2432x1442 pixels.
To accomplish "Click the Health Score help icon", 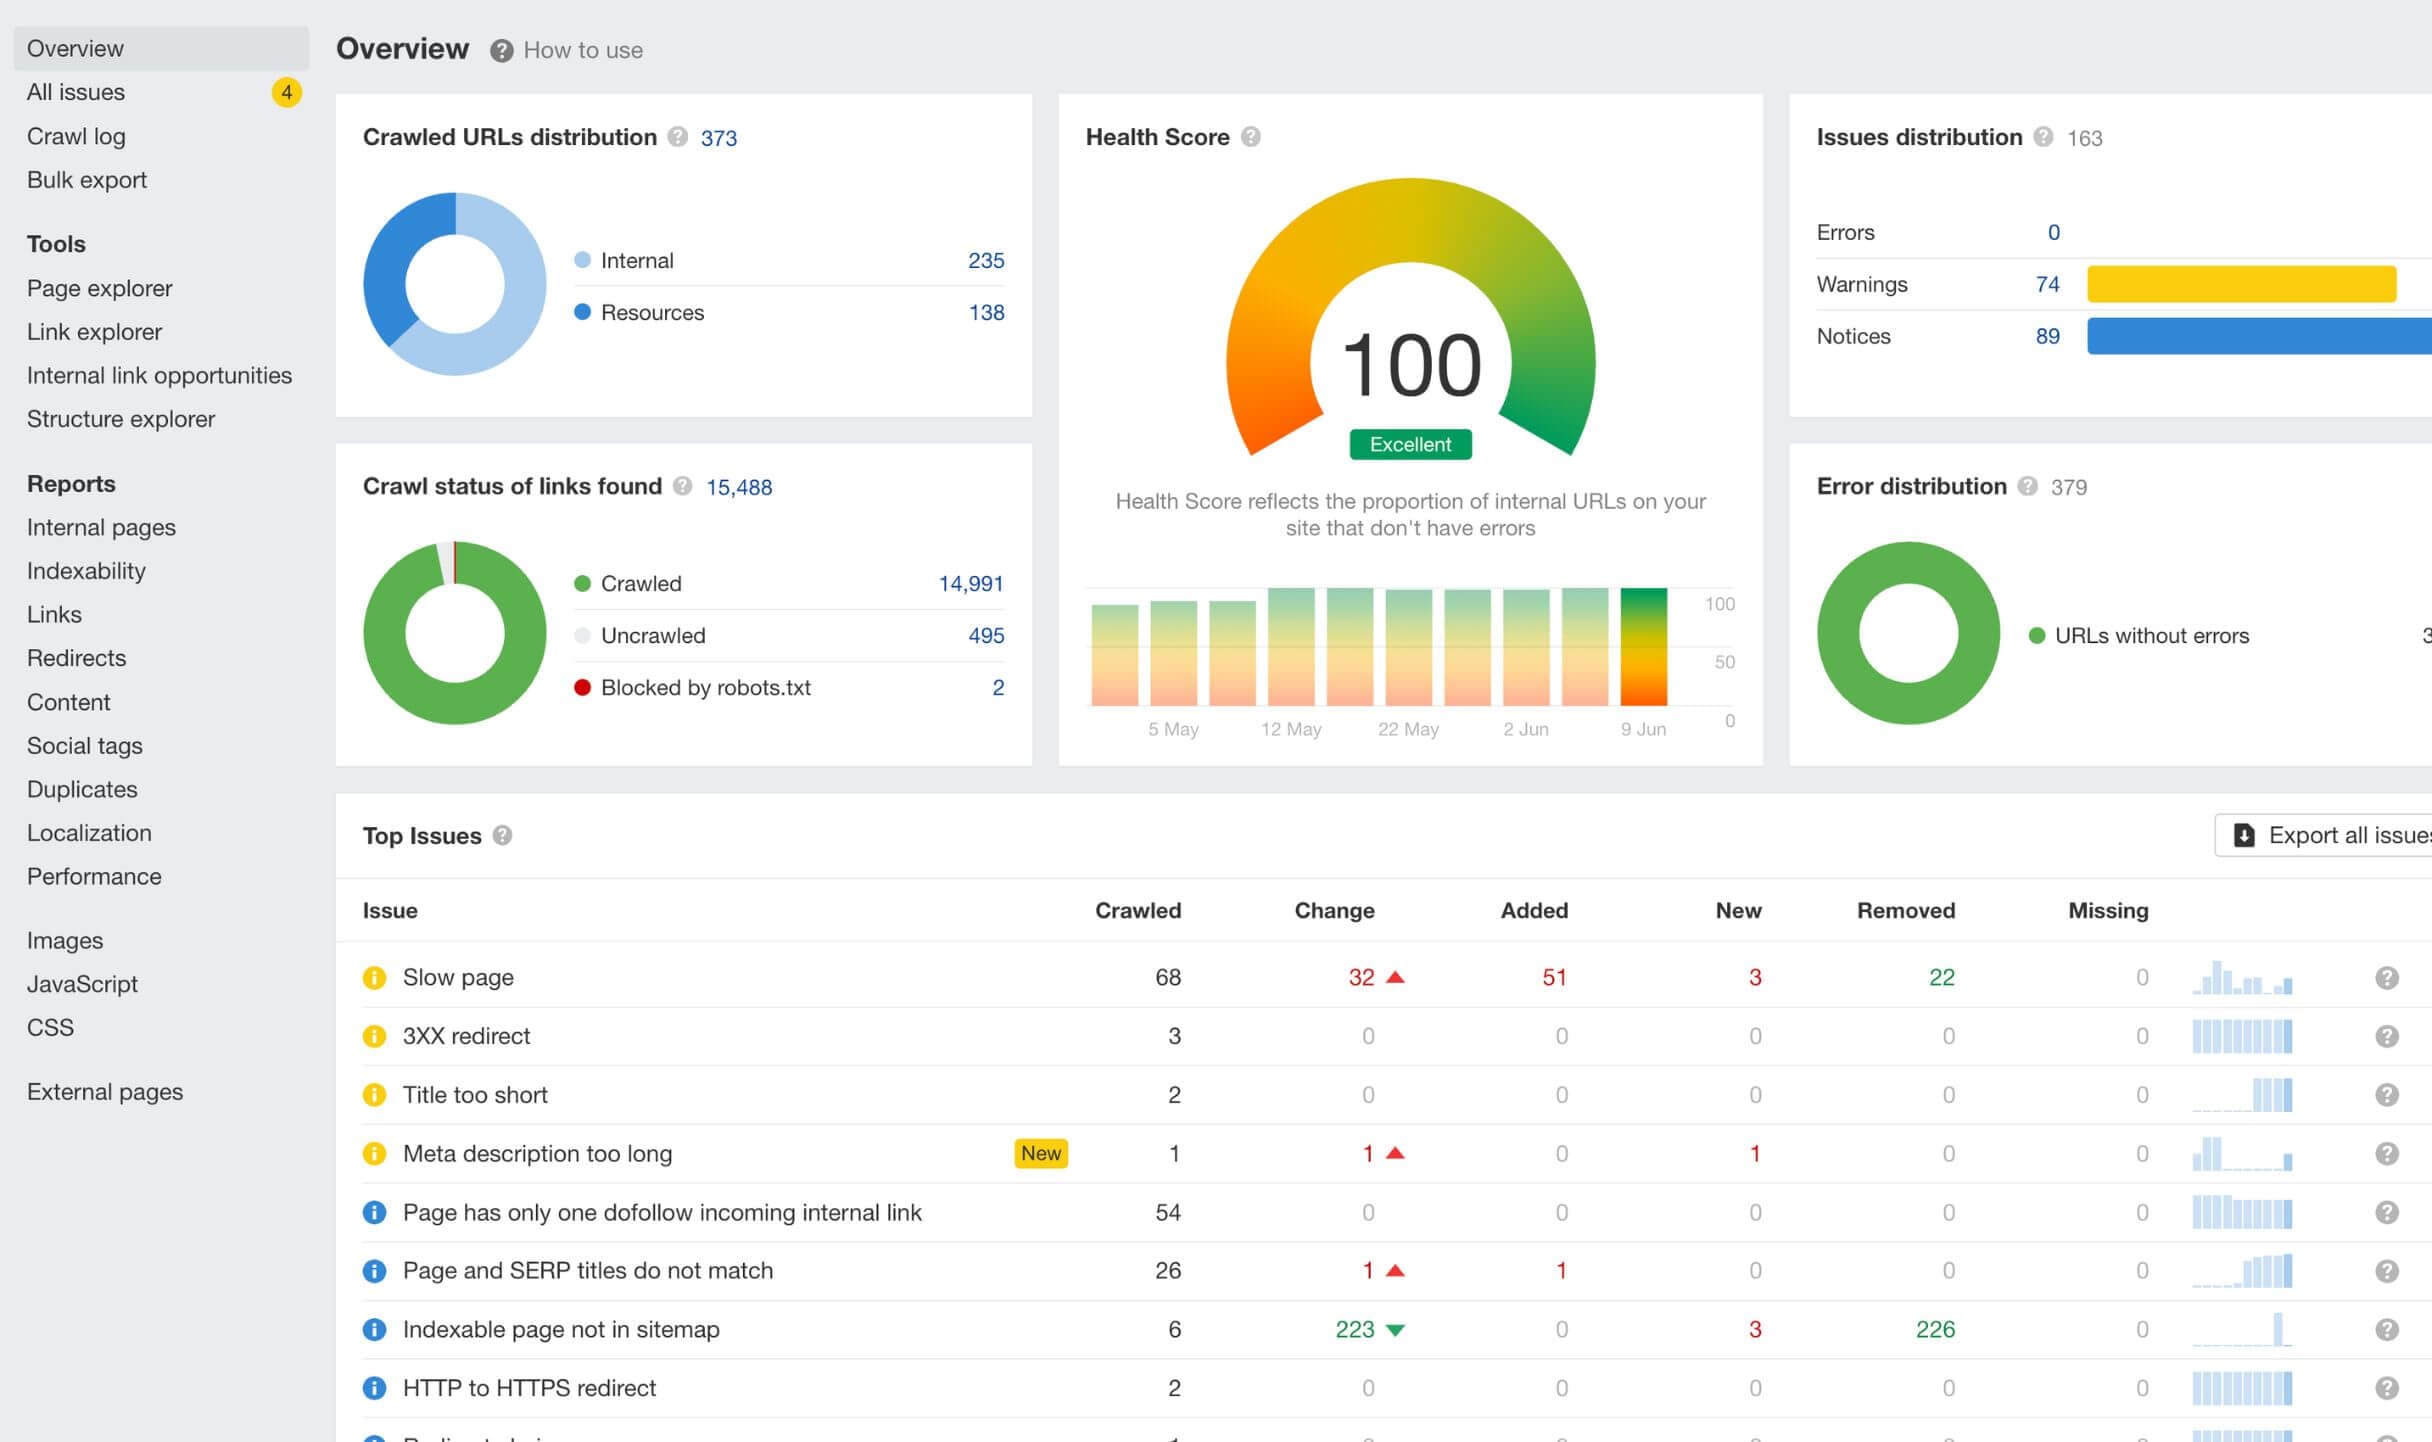I will (x=1252, y=137).
